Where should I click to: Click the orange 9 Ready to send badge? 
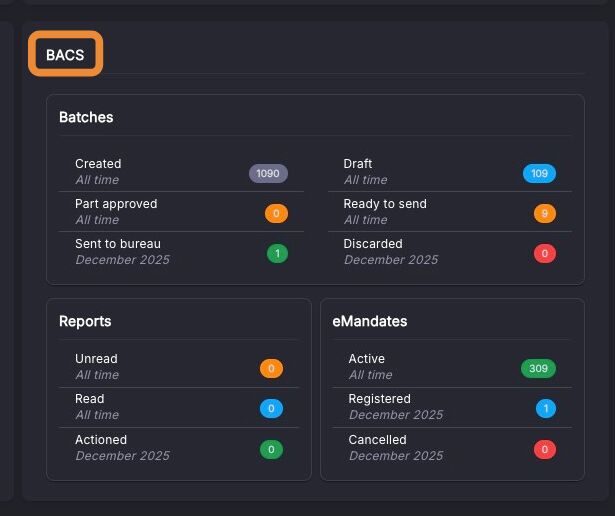[545, 213]
